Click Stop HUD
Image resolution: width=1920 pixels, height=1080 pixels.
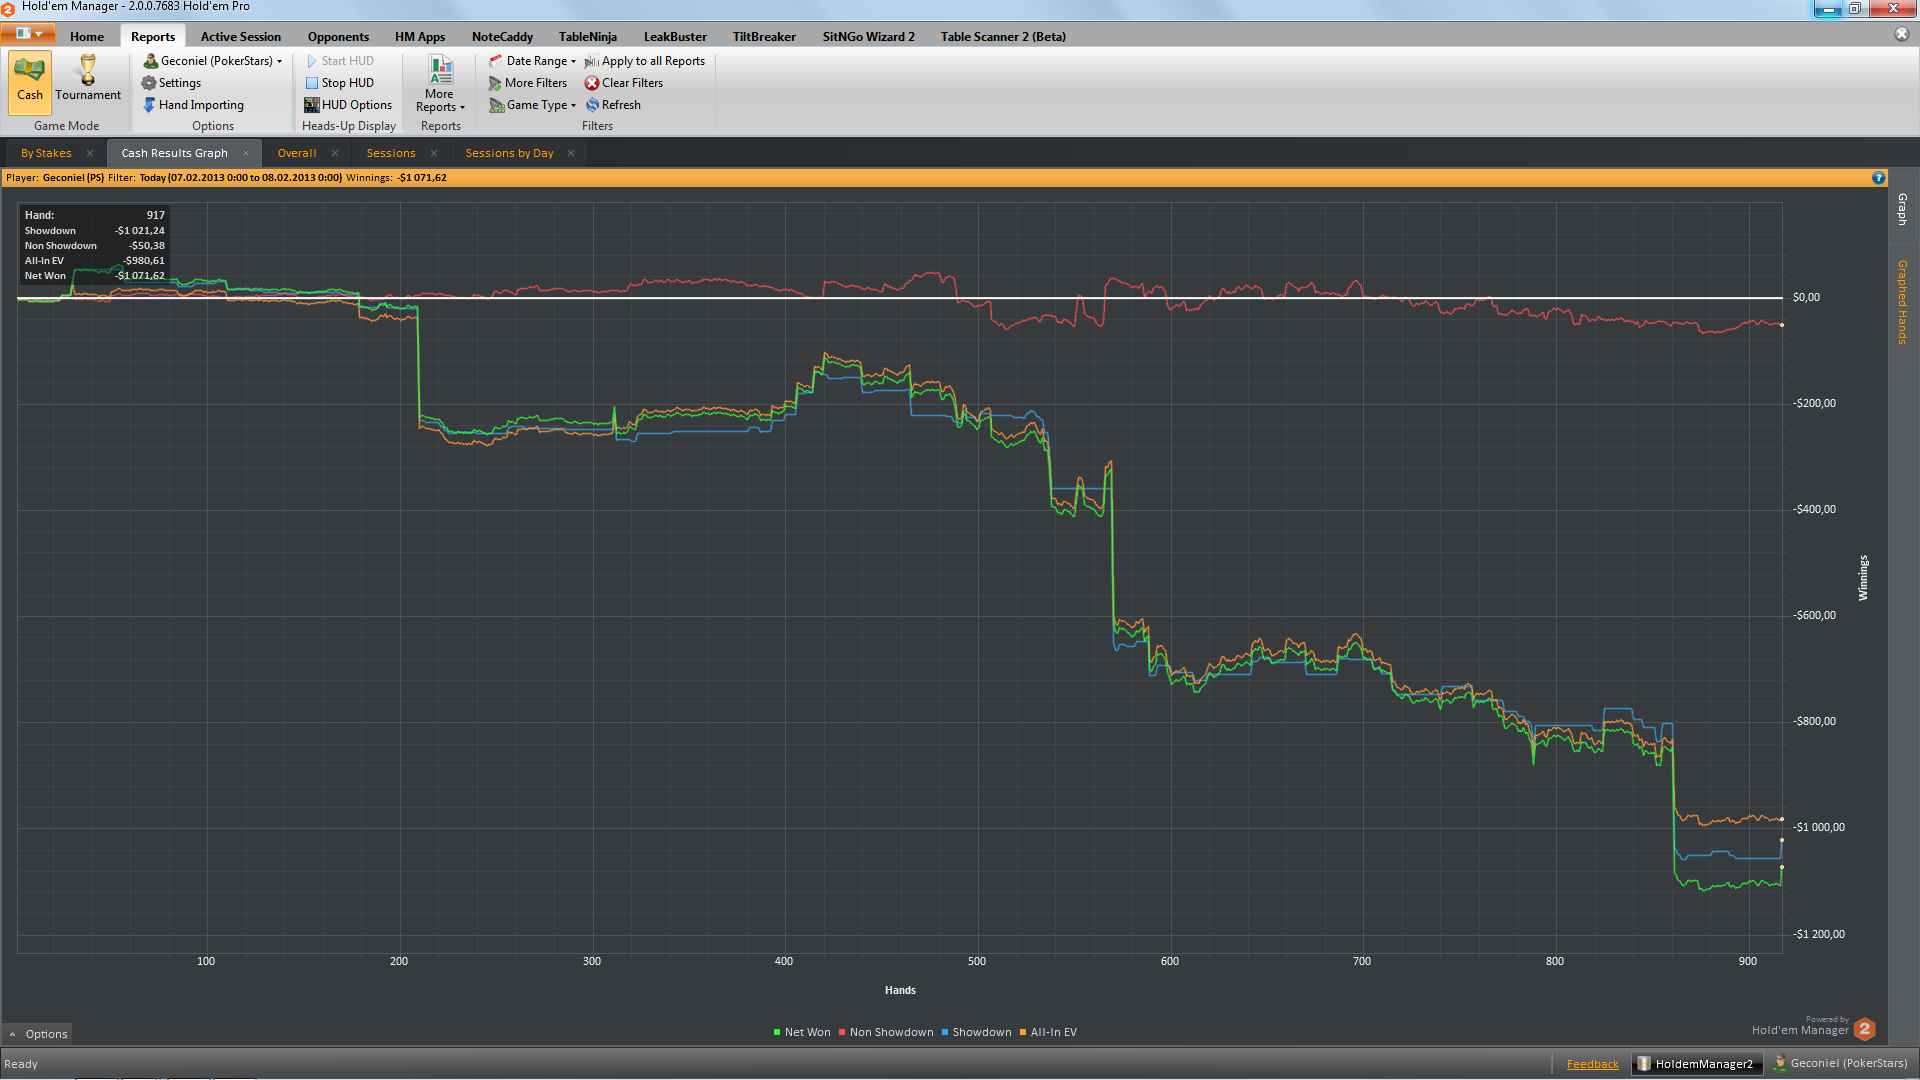click(347, 83)
